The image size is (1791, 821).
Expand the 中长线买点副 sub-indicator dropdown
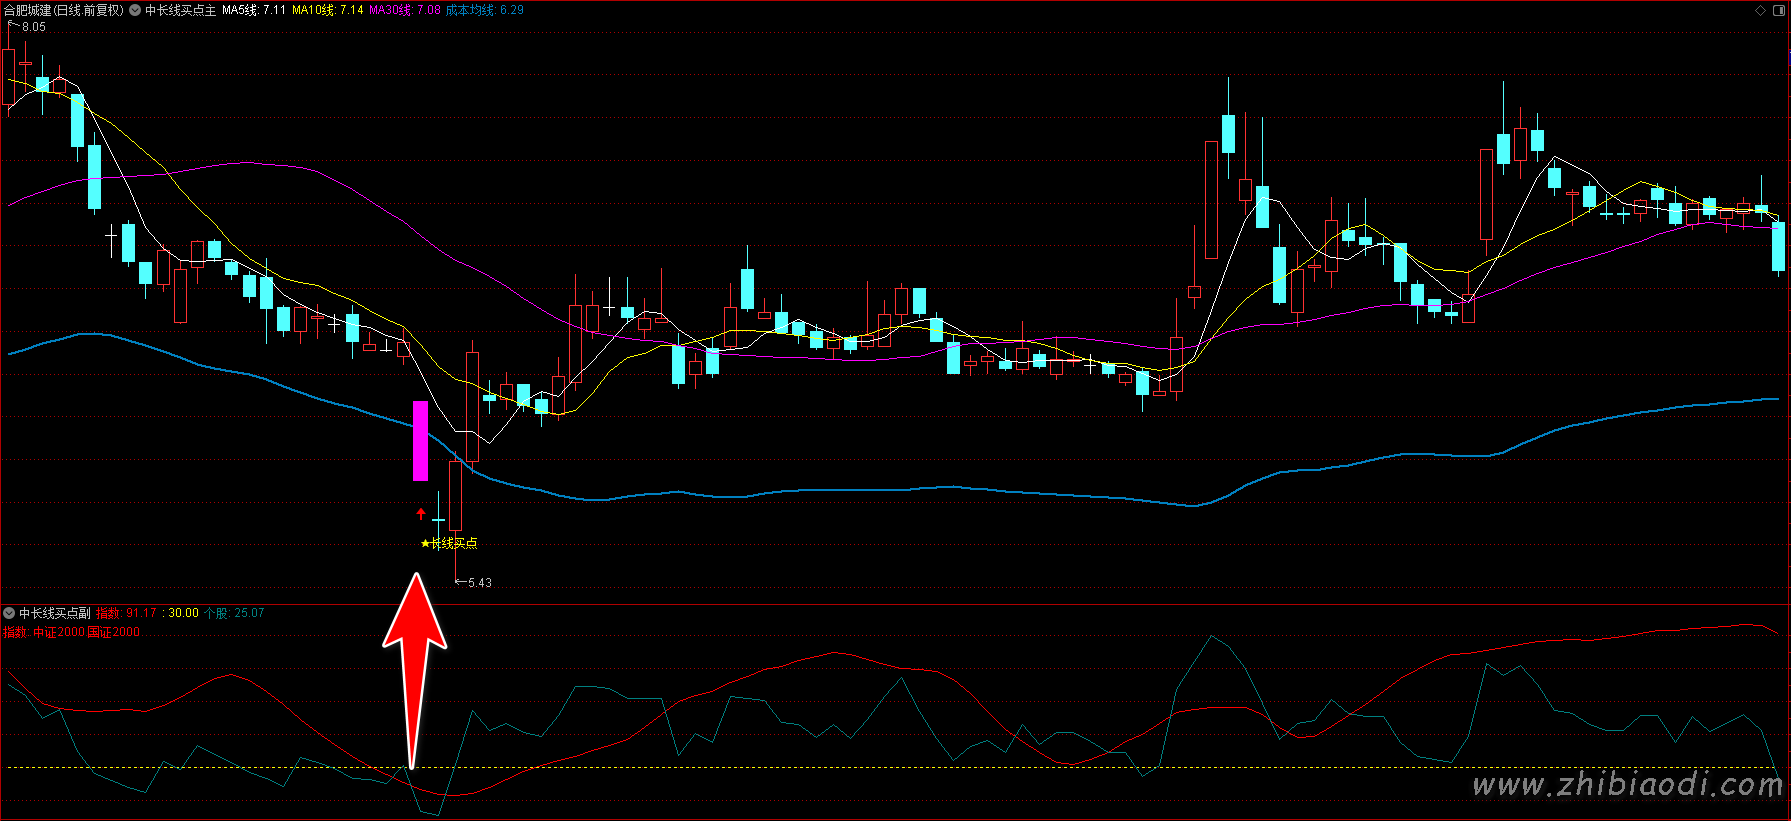pyautogui.click(x=9, y=613)
